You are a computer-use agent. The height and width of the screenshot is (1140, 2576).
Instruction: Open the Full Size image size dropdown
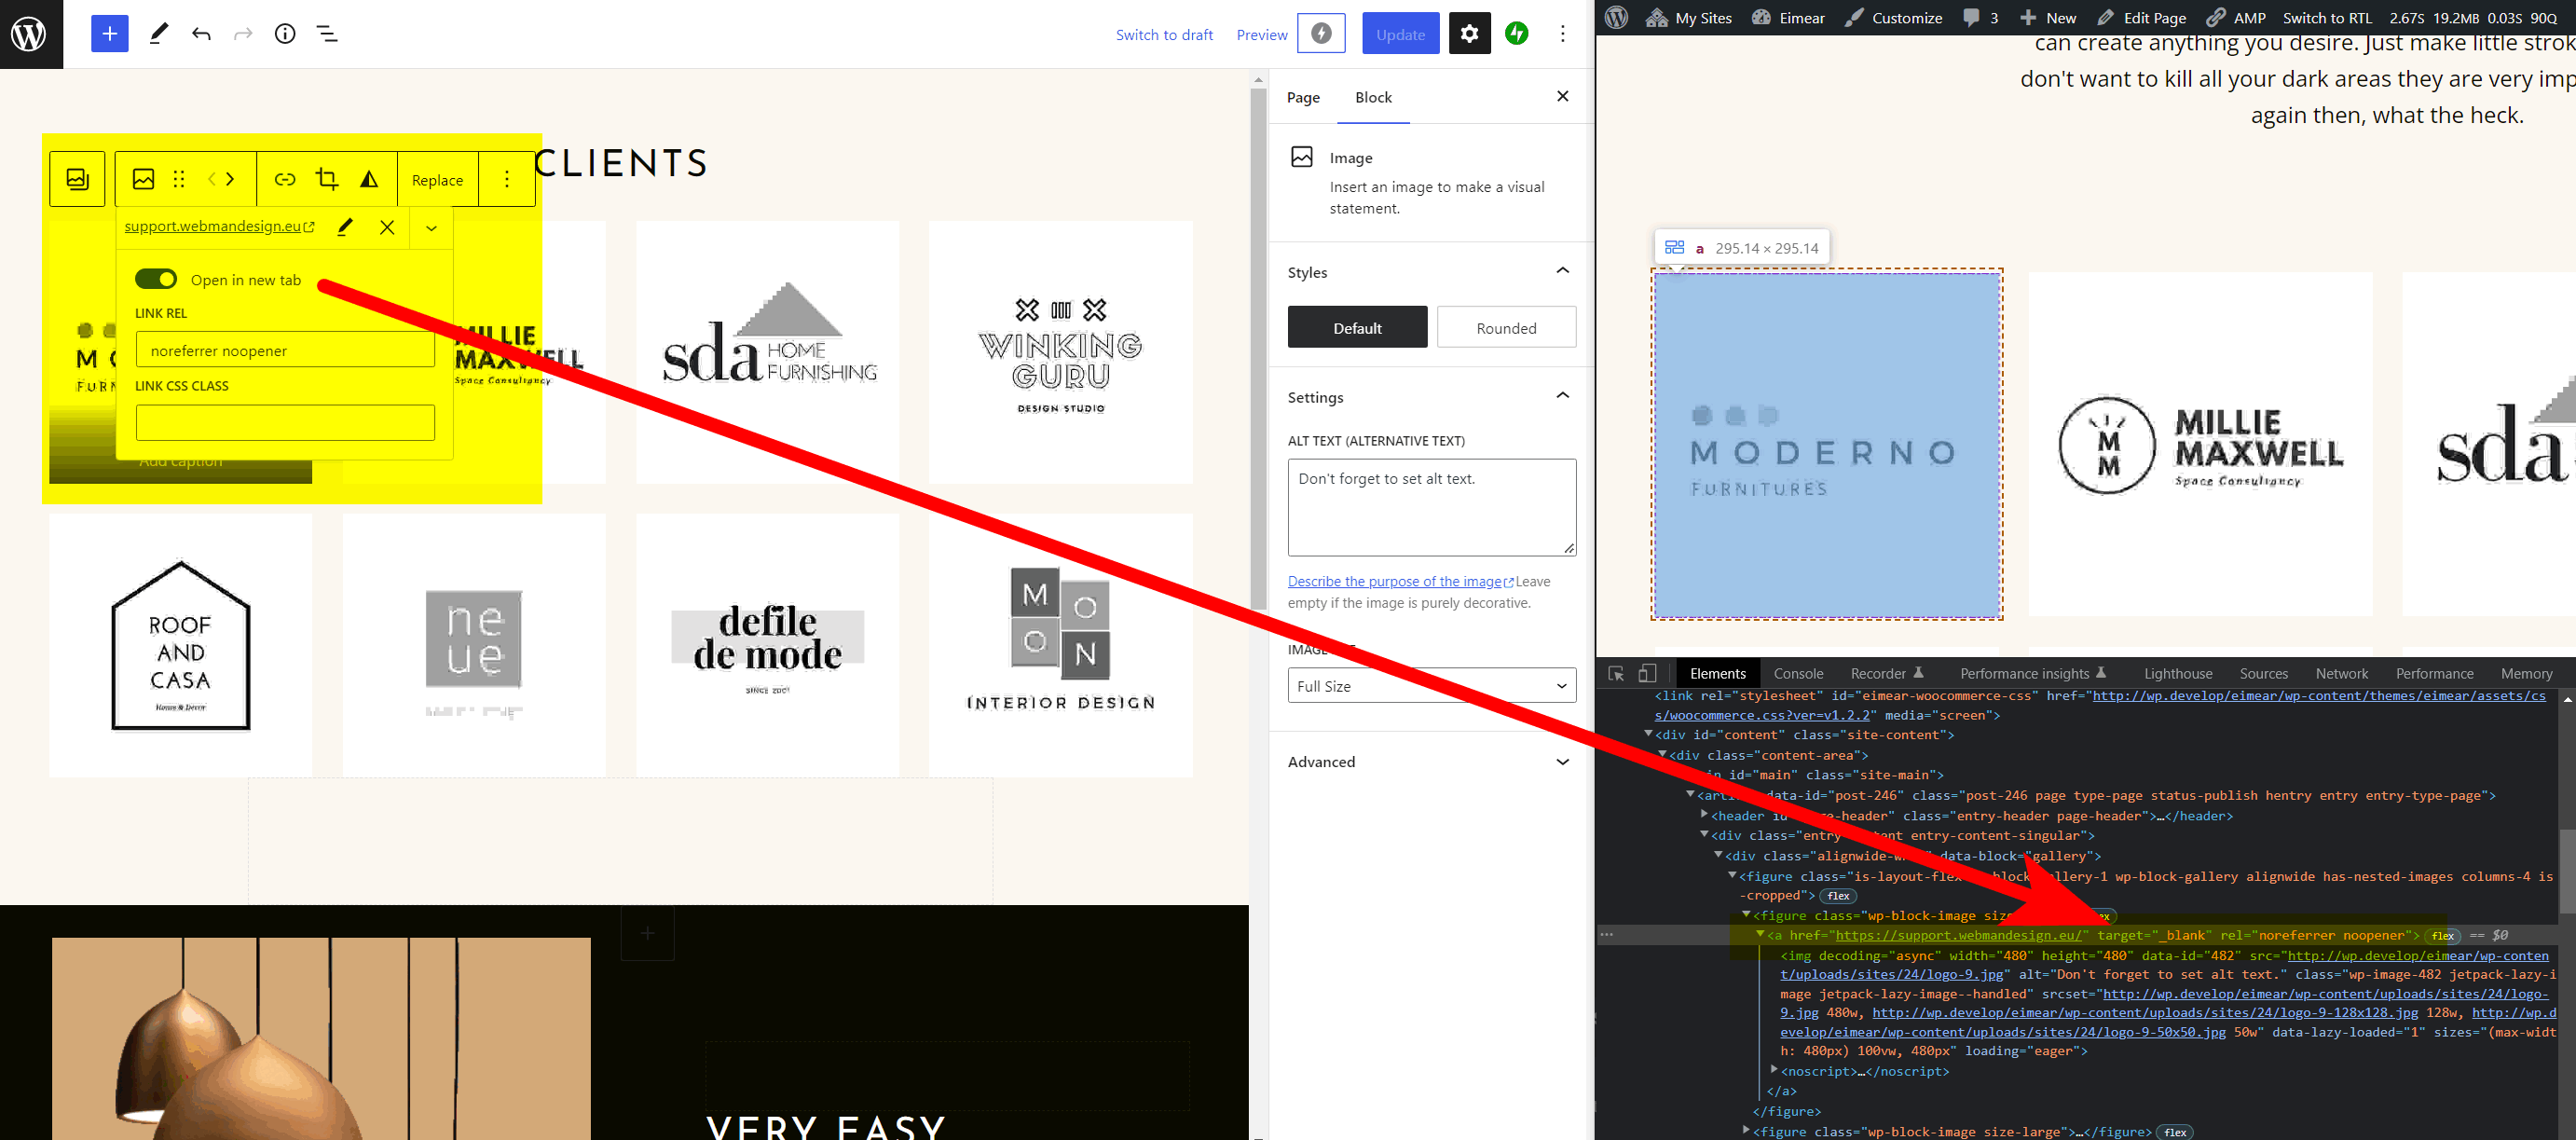pyautogui.click(x=1431, y=686)
